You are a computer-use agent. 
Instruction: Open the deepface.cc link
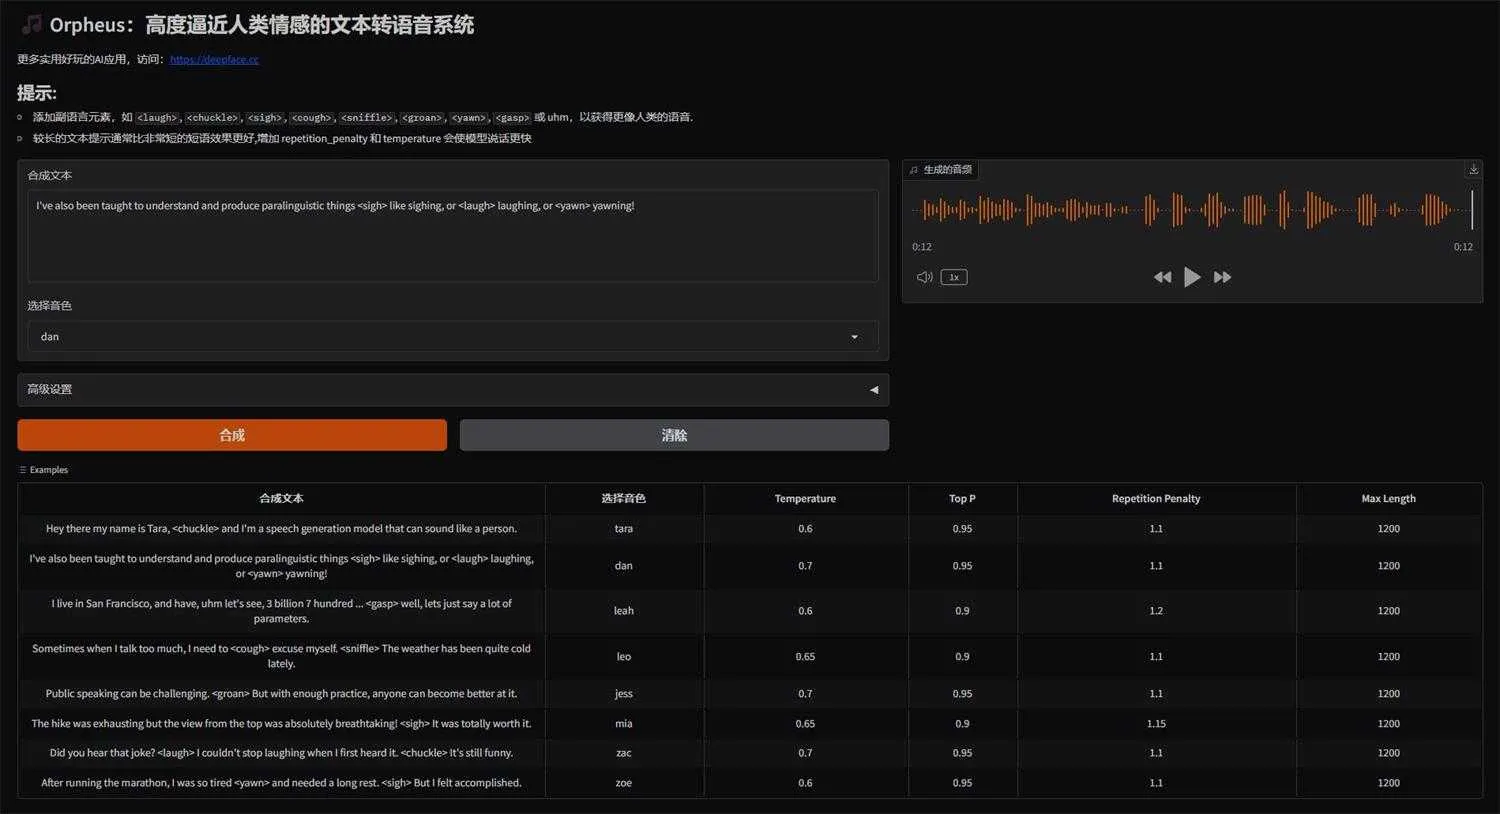point(214,59)
